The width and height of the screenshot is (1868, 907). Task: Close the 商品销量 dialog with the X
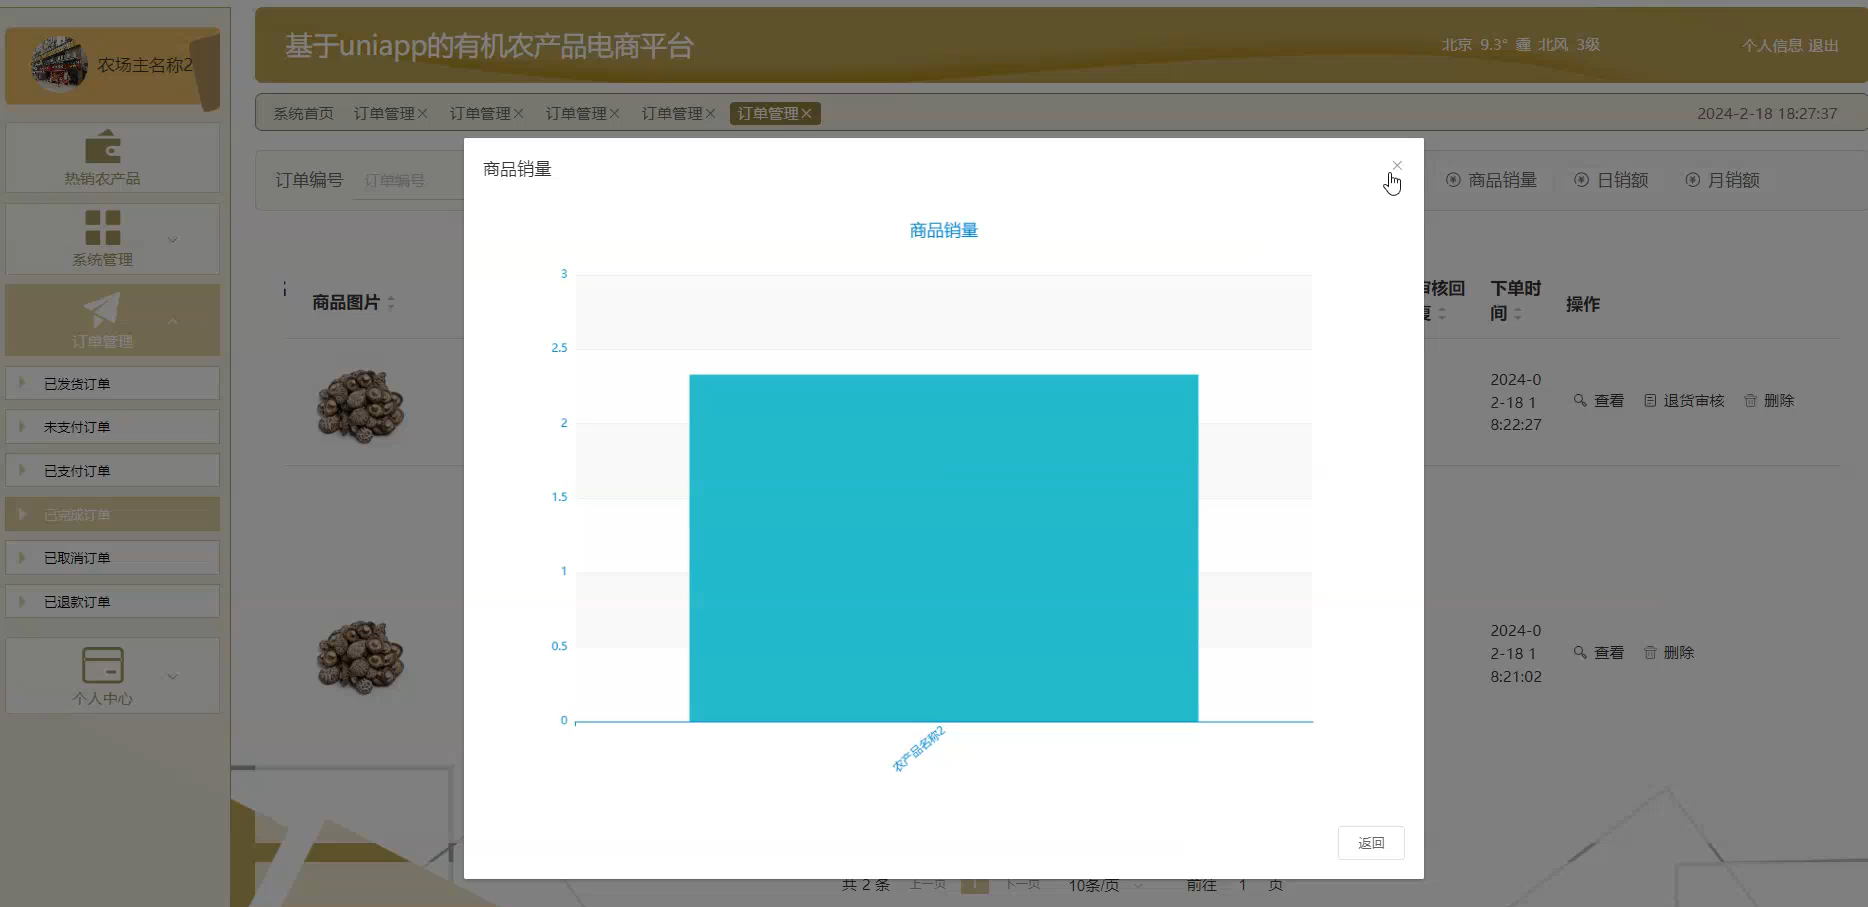[1397, 165]
